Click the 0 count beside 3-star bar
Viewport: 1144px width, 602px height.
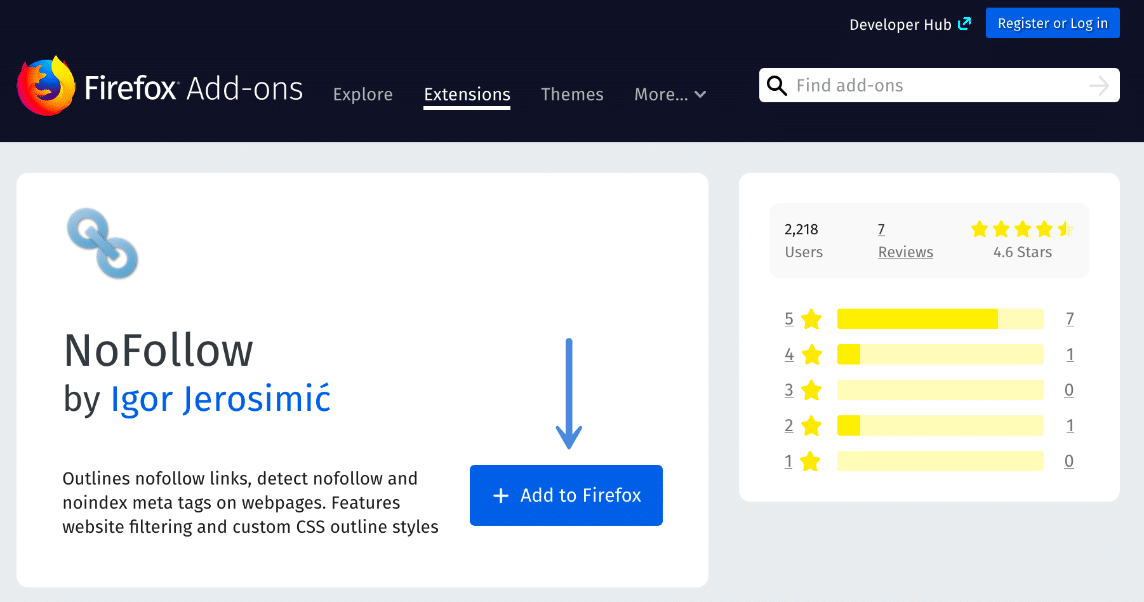(1069, 390)
